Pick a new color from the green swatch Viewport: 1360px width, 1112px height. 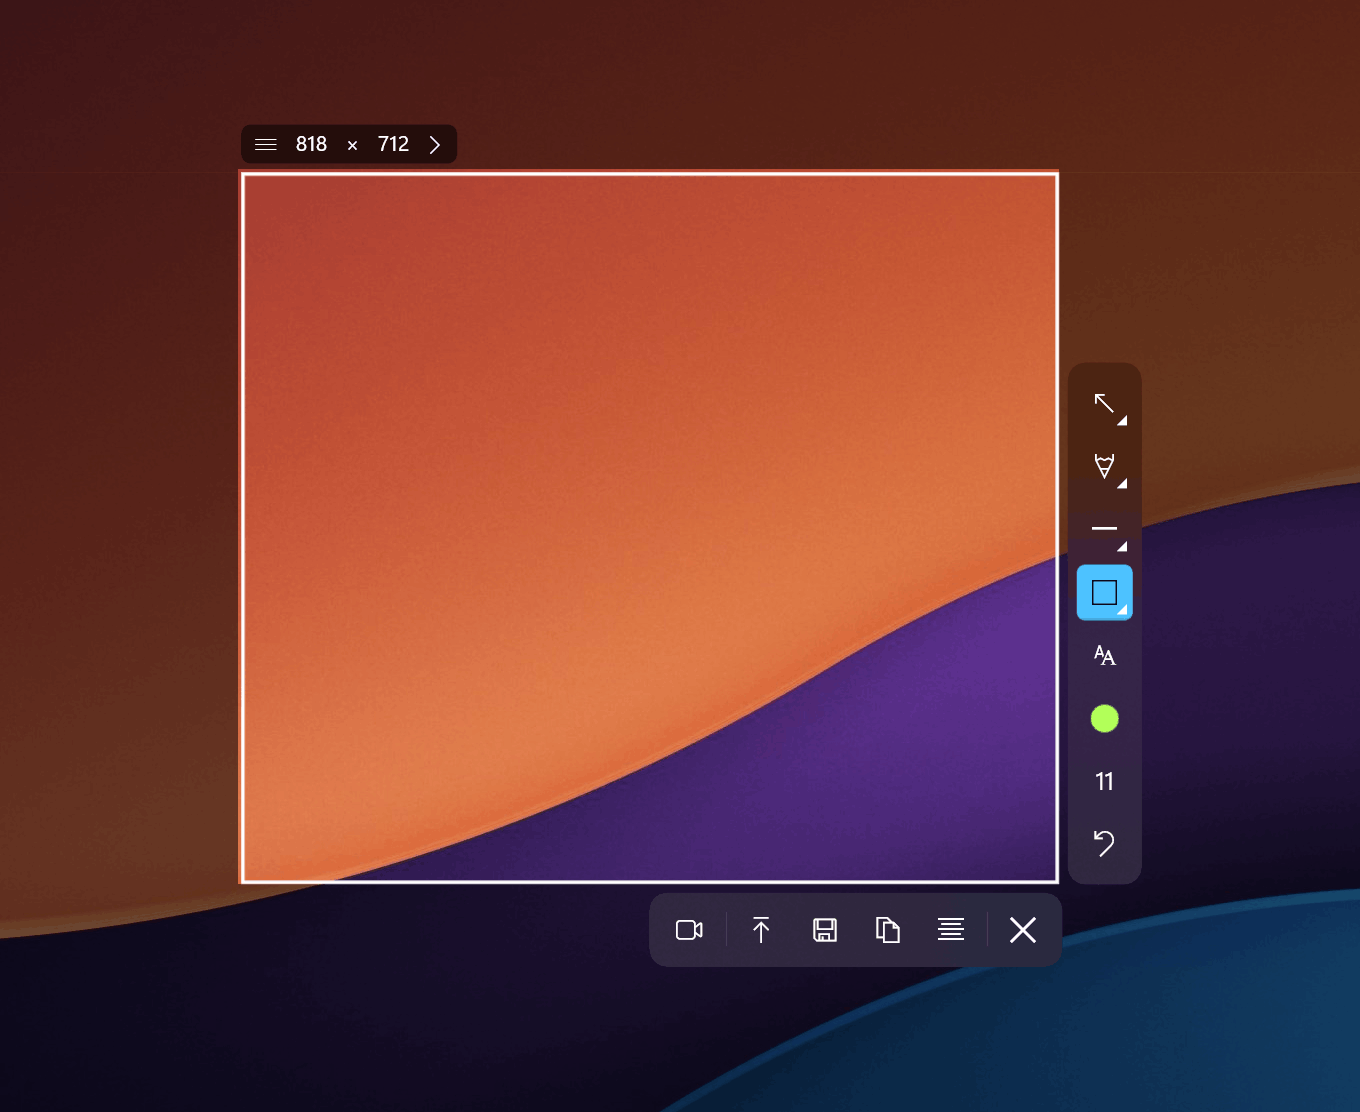pyautogui.click(x=1104, y=718)
